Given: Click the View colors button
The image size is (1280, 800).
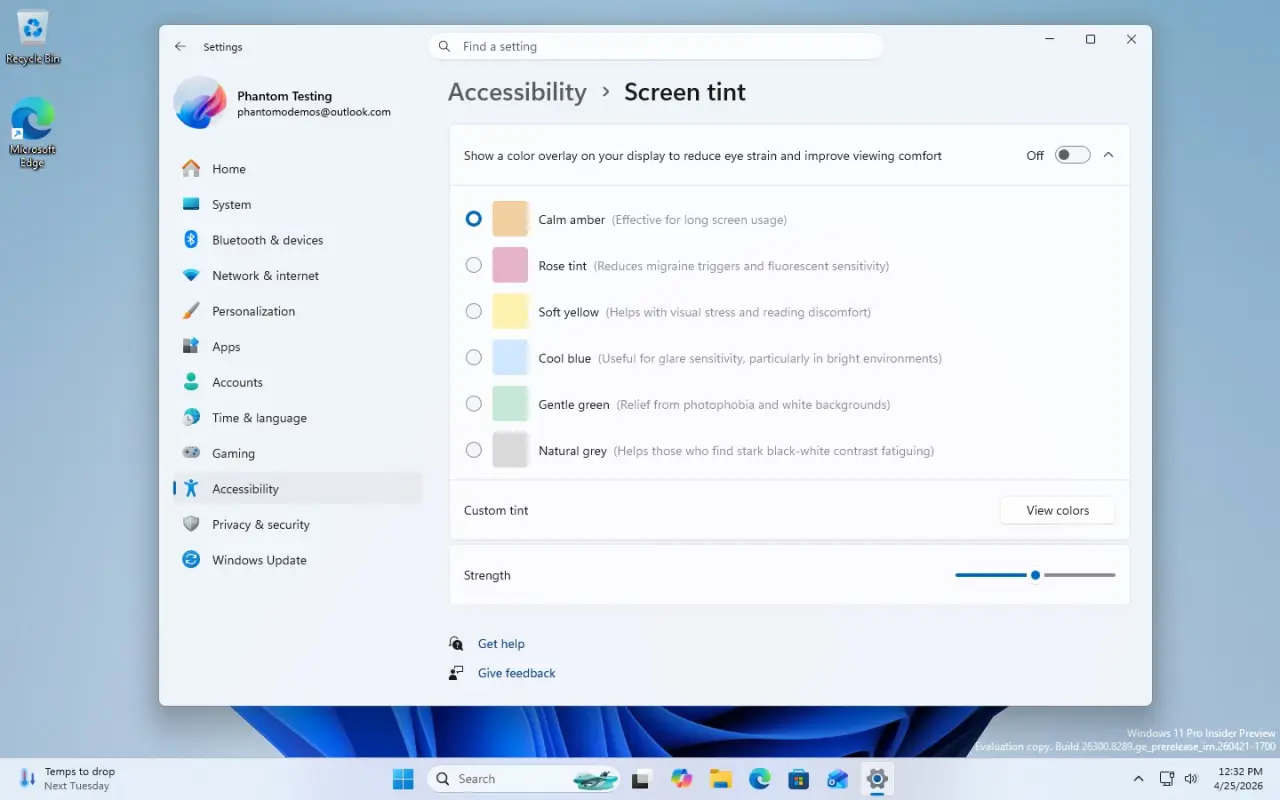Looking at the screenshot, I should pyautogui.click(x=1057, y=510).
